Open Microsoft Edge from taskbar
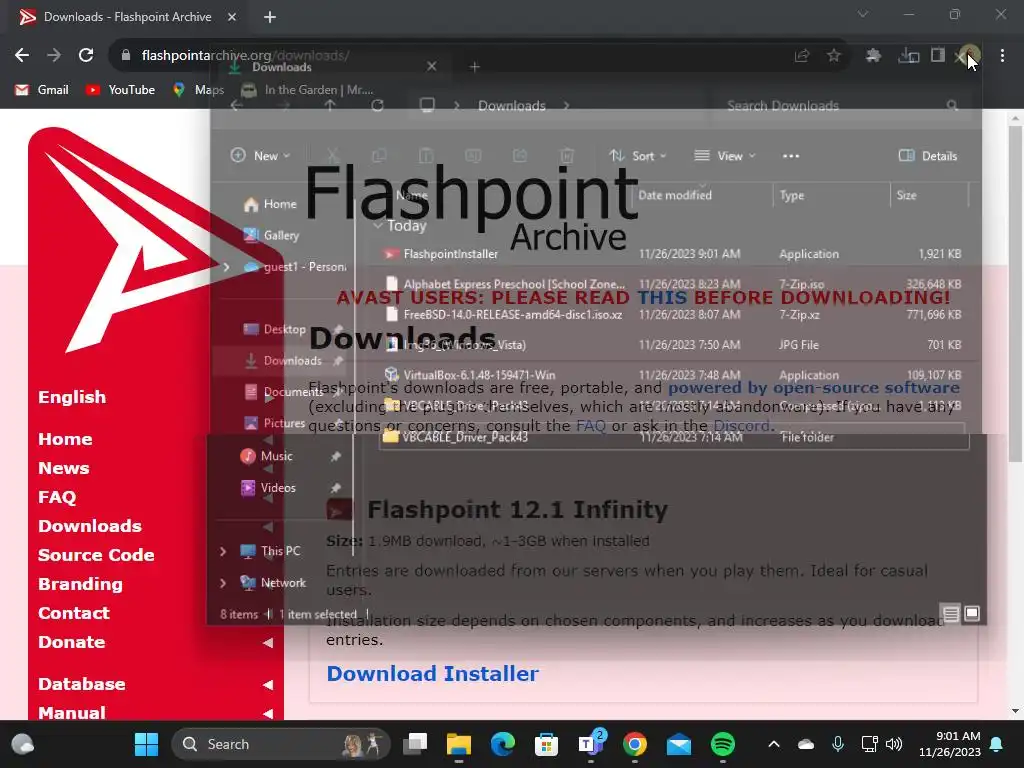This screenshot has width=1024, height=768. [x=503, y=744]
